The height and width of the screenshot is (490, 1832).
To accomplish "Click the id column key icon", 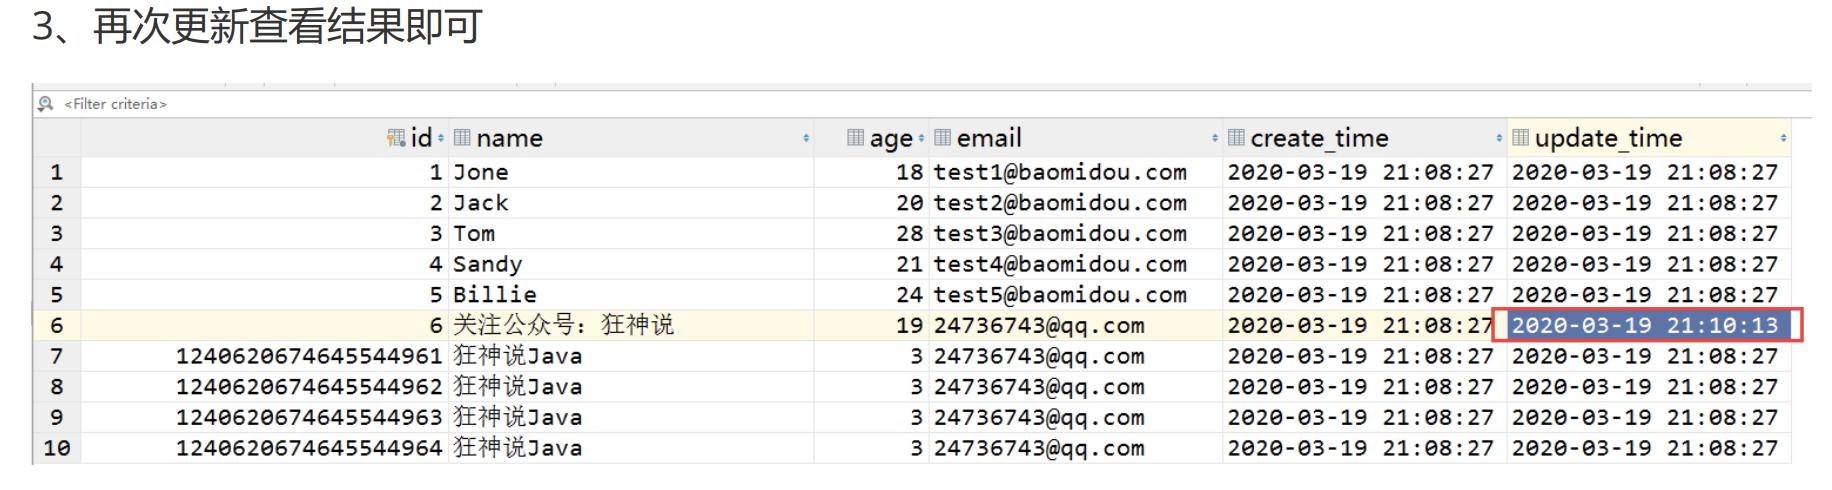I will point(396,138).
